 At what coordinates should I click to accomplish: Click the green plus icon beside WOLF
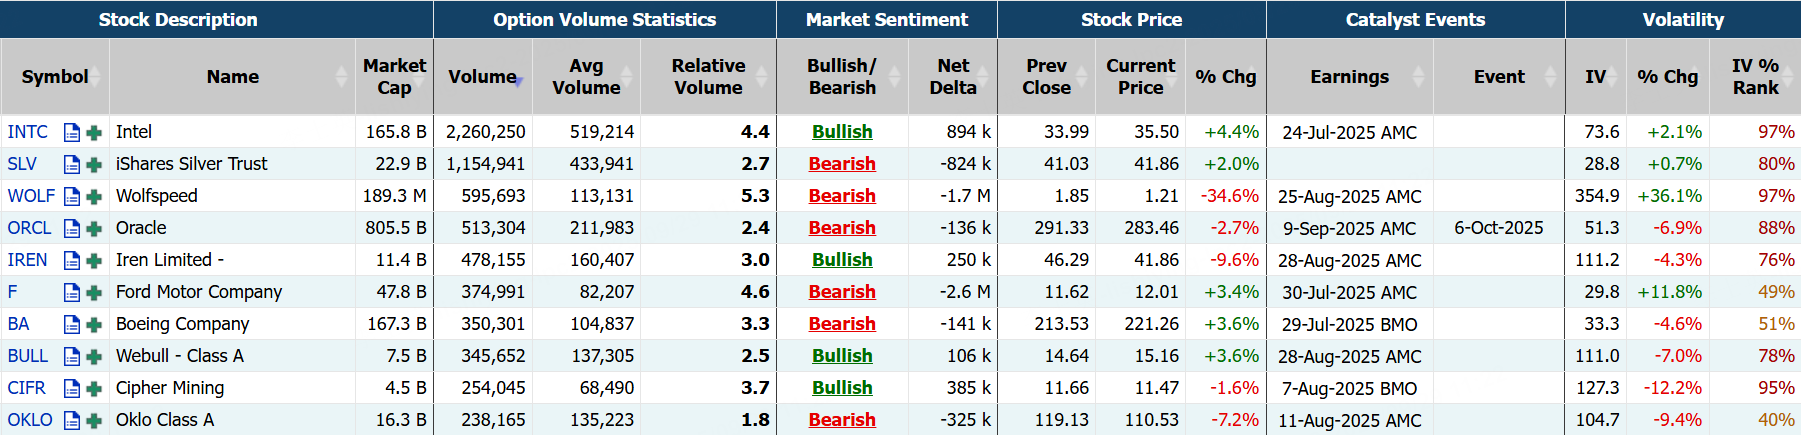tap(94, 197)
